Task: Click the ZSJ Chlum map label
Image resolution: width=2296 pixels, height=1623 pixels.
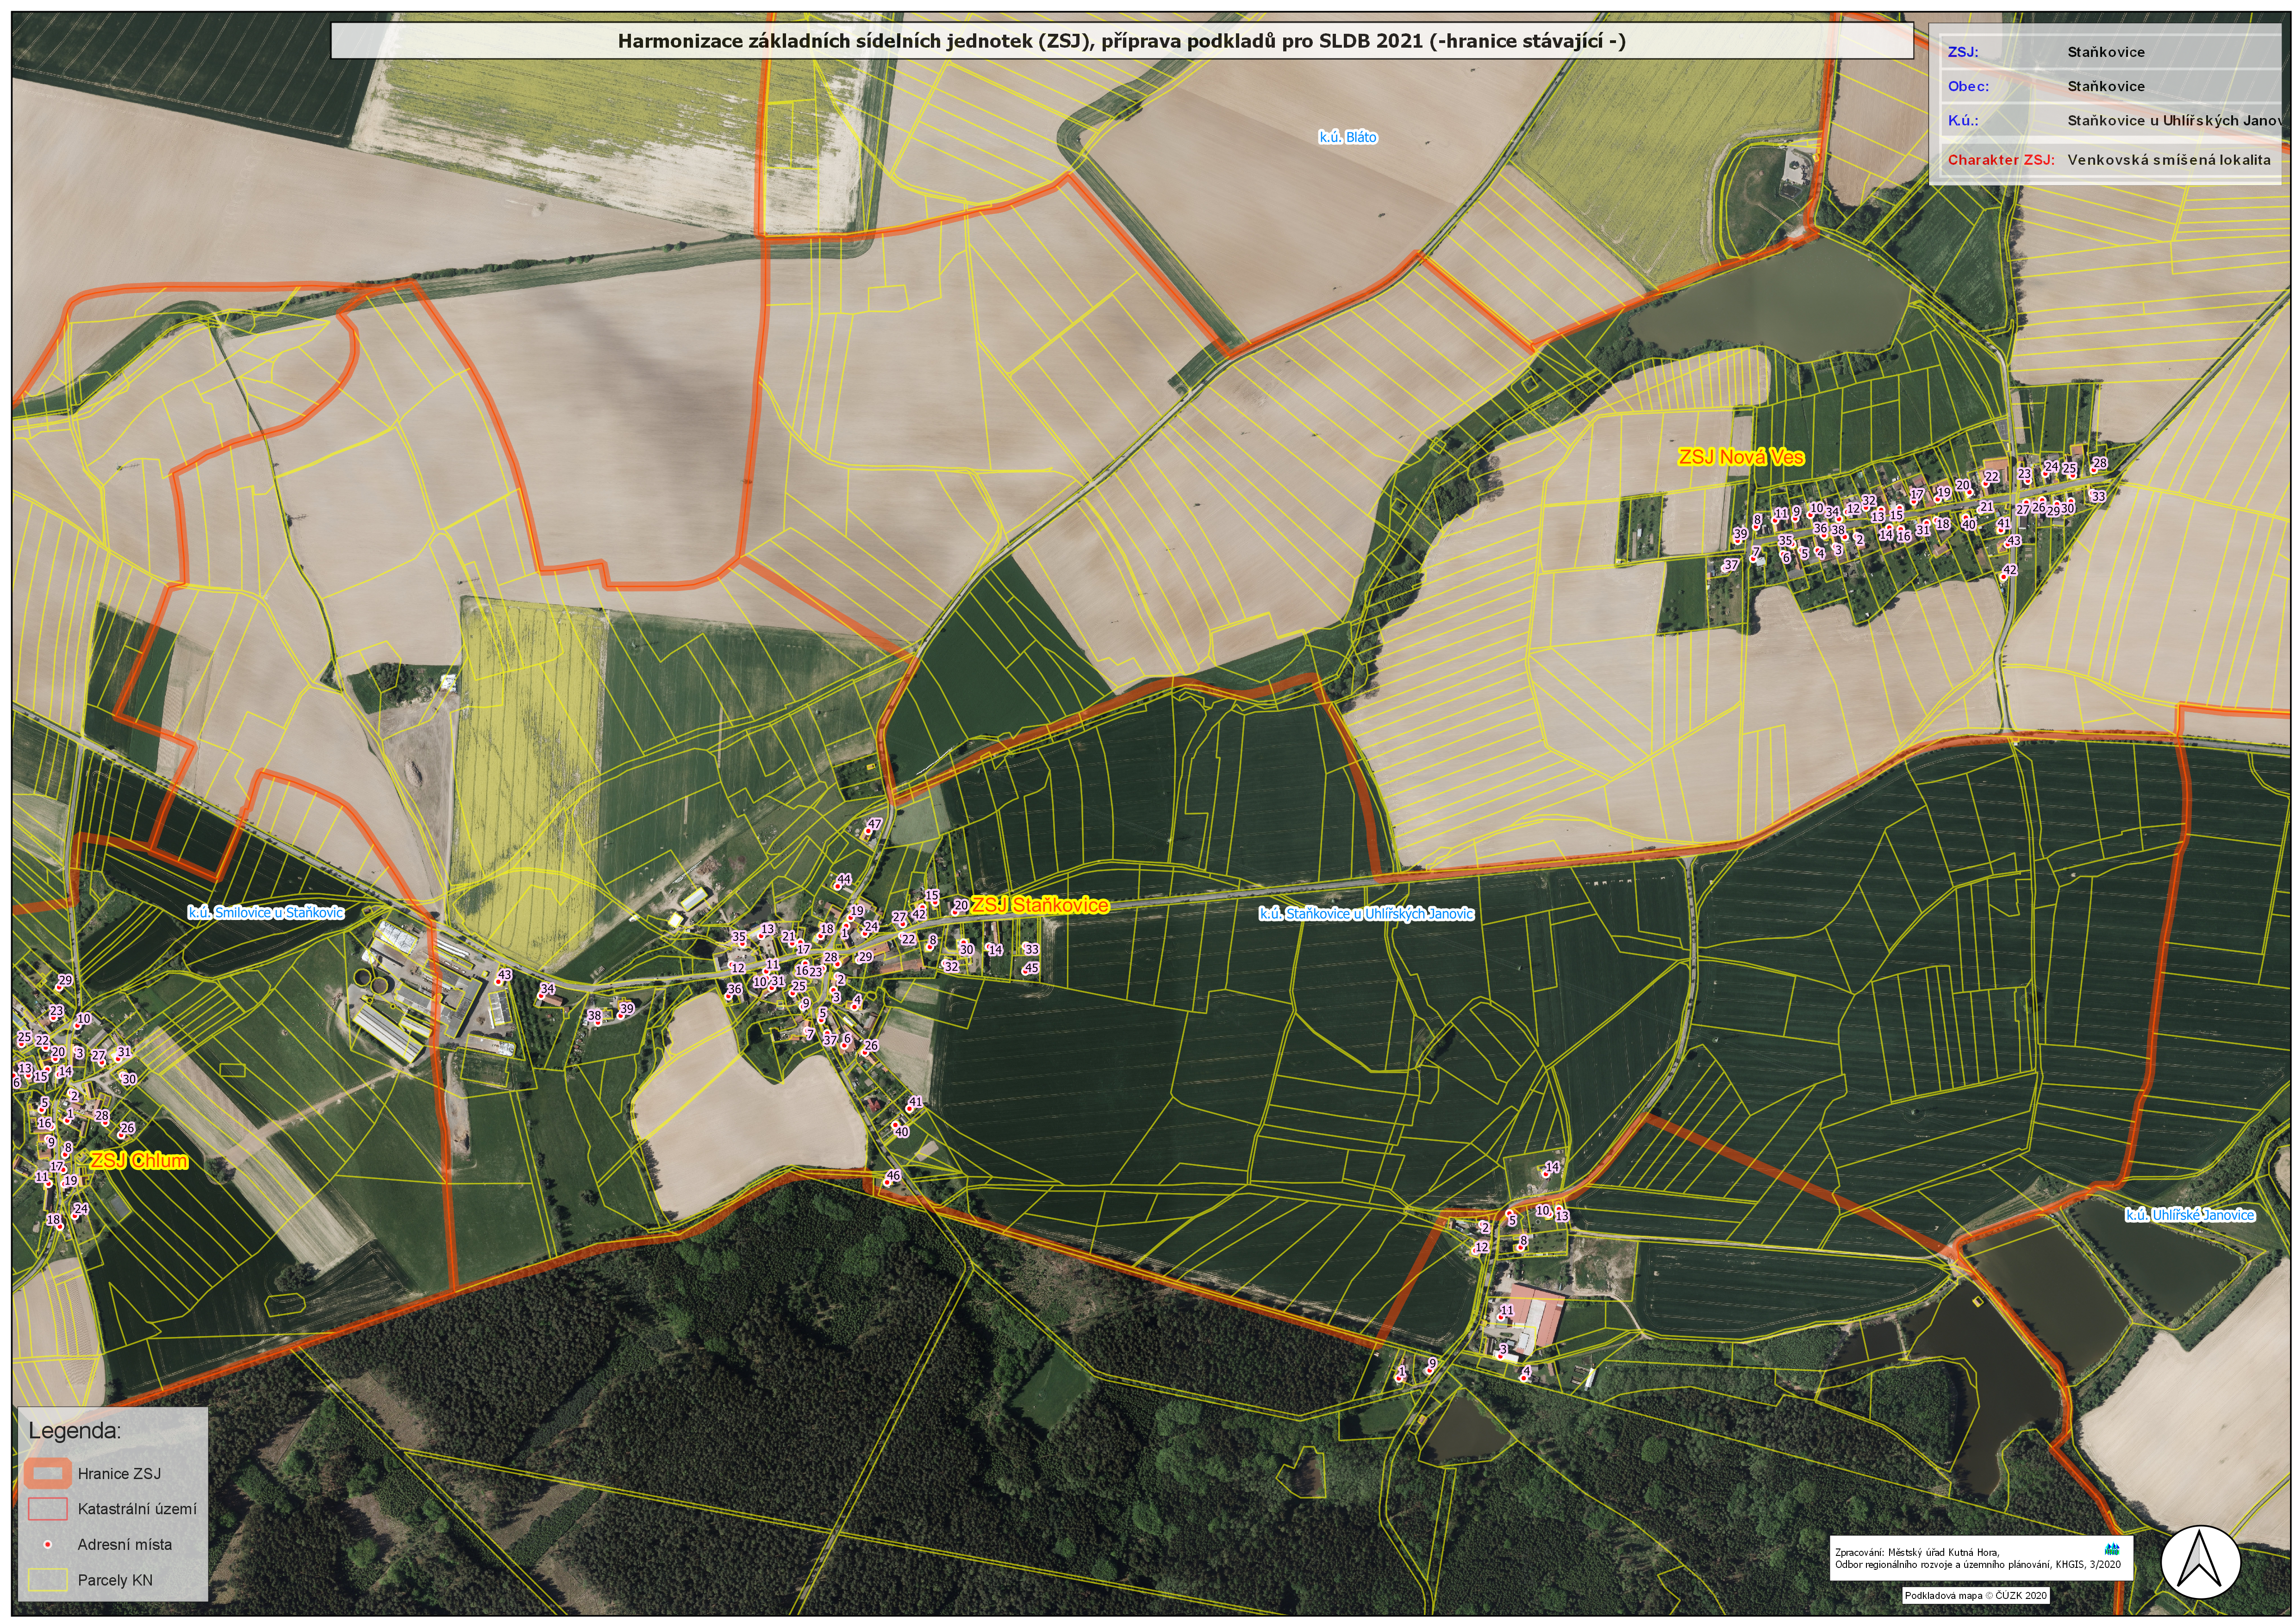Action: click(138, 1161)
